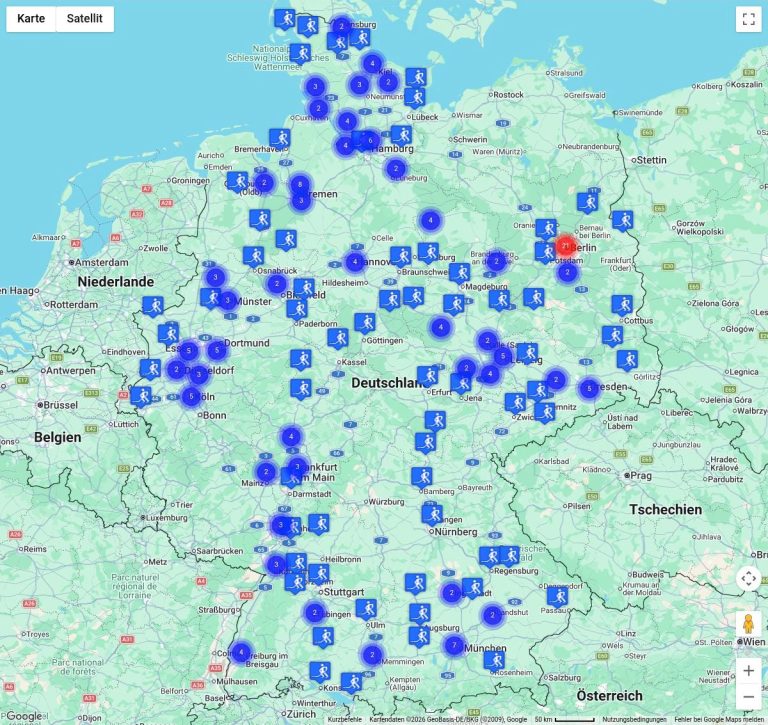Select hockey marker near Göttingen
Viewport: 768px width, 725px height.
tap(365, 323)
